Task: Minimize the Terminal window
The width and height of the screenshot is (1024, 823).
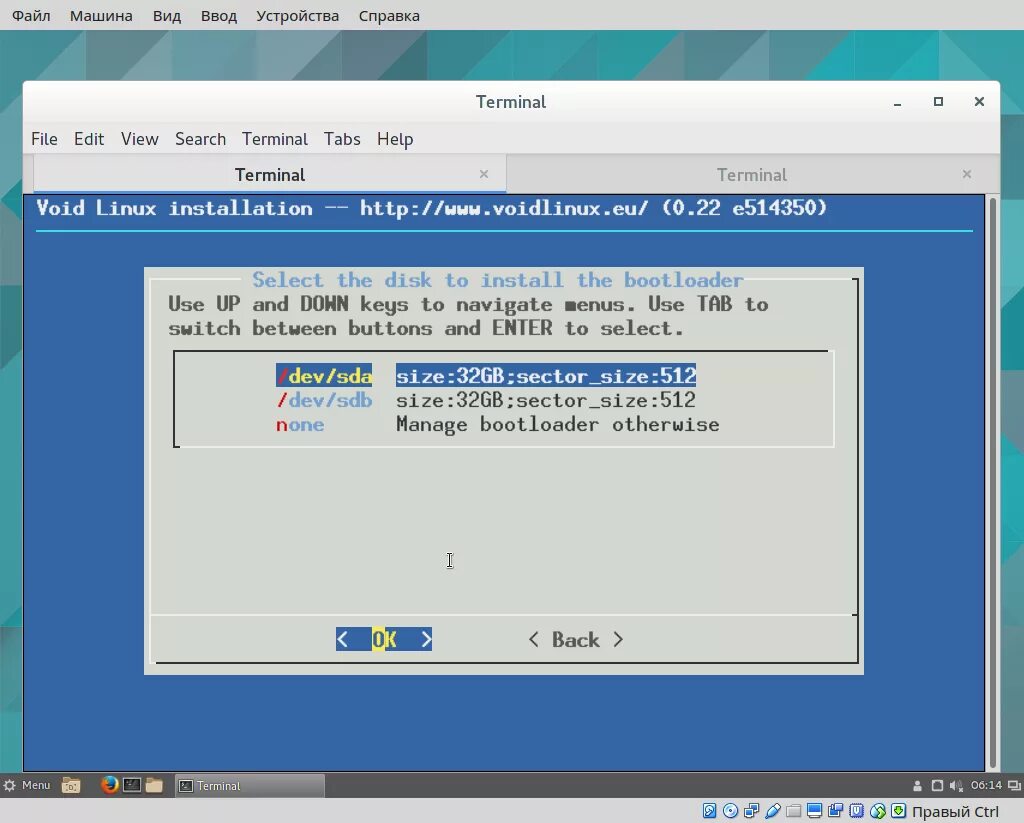Action: point(897,102)
